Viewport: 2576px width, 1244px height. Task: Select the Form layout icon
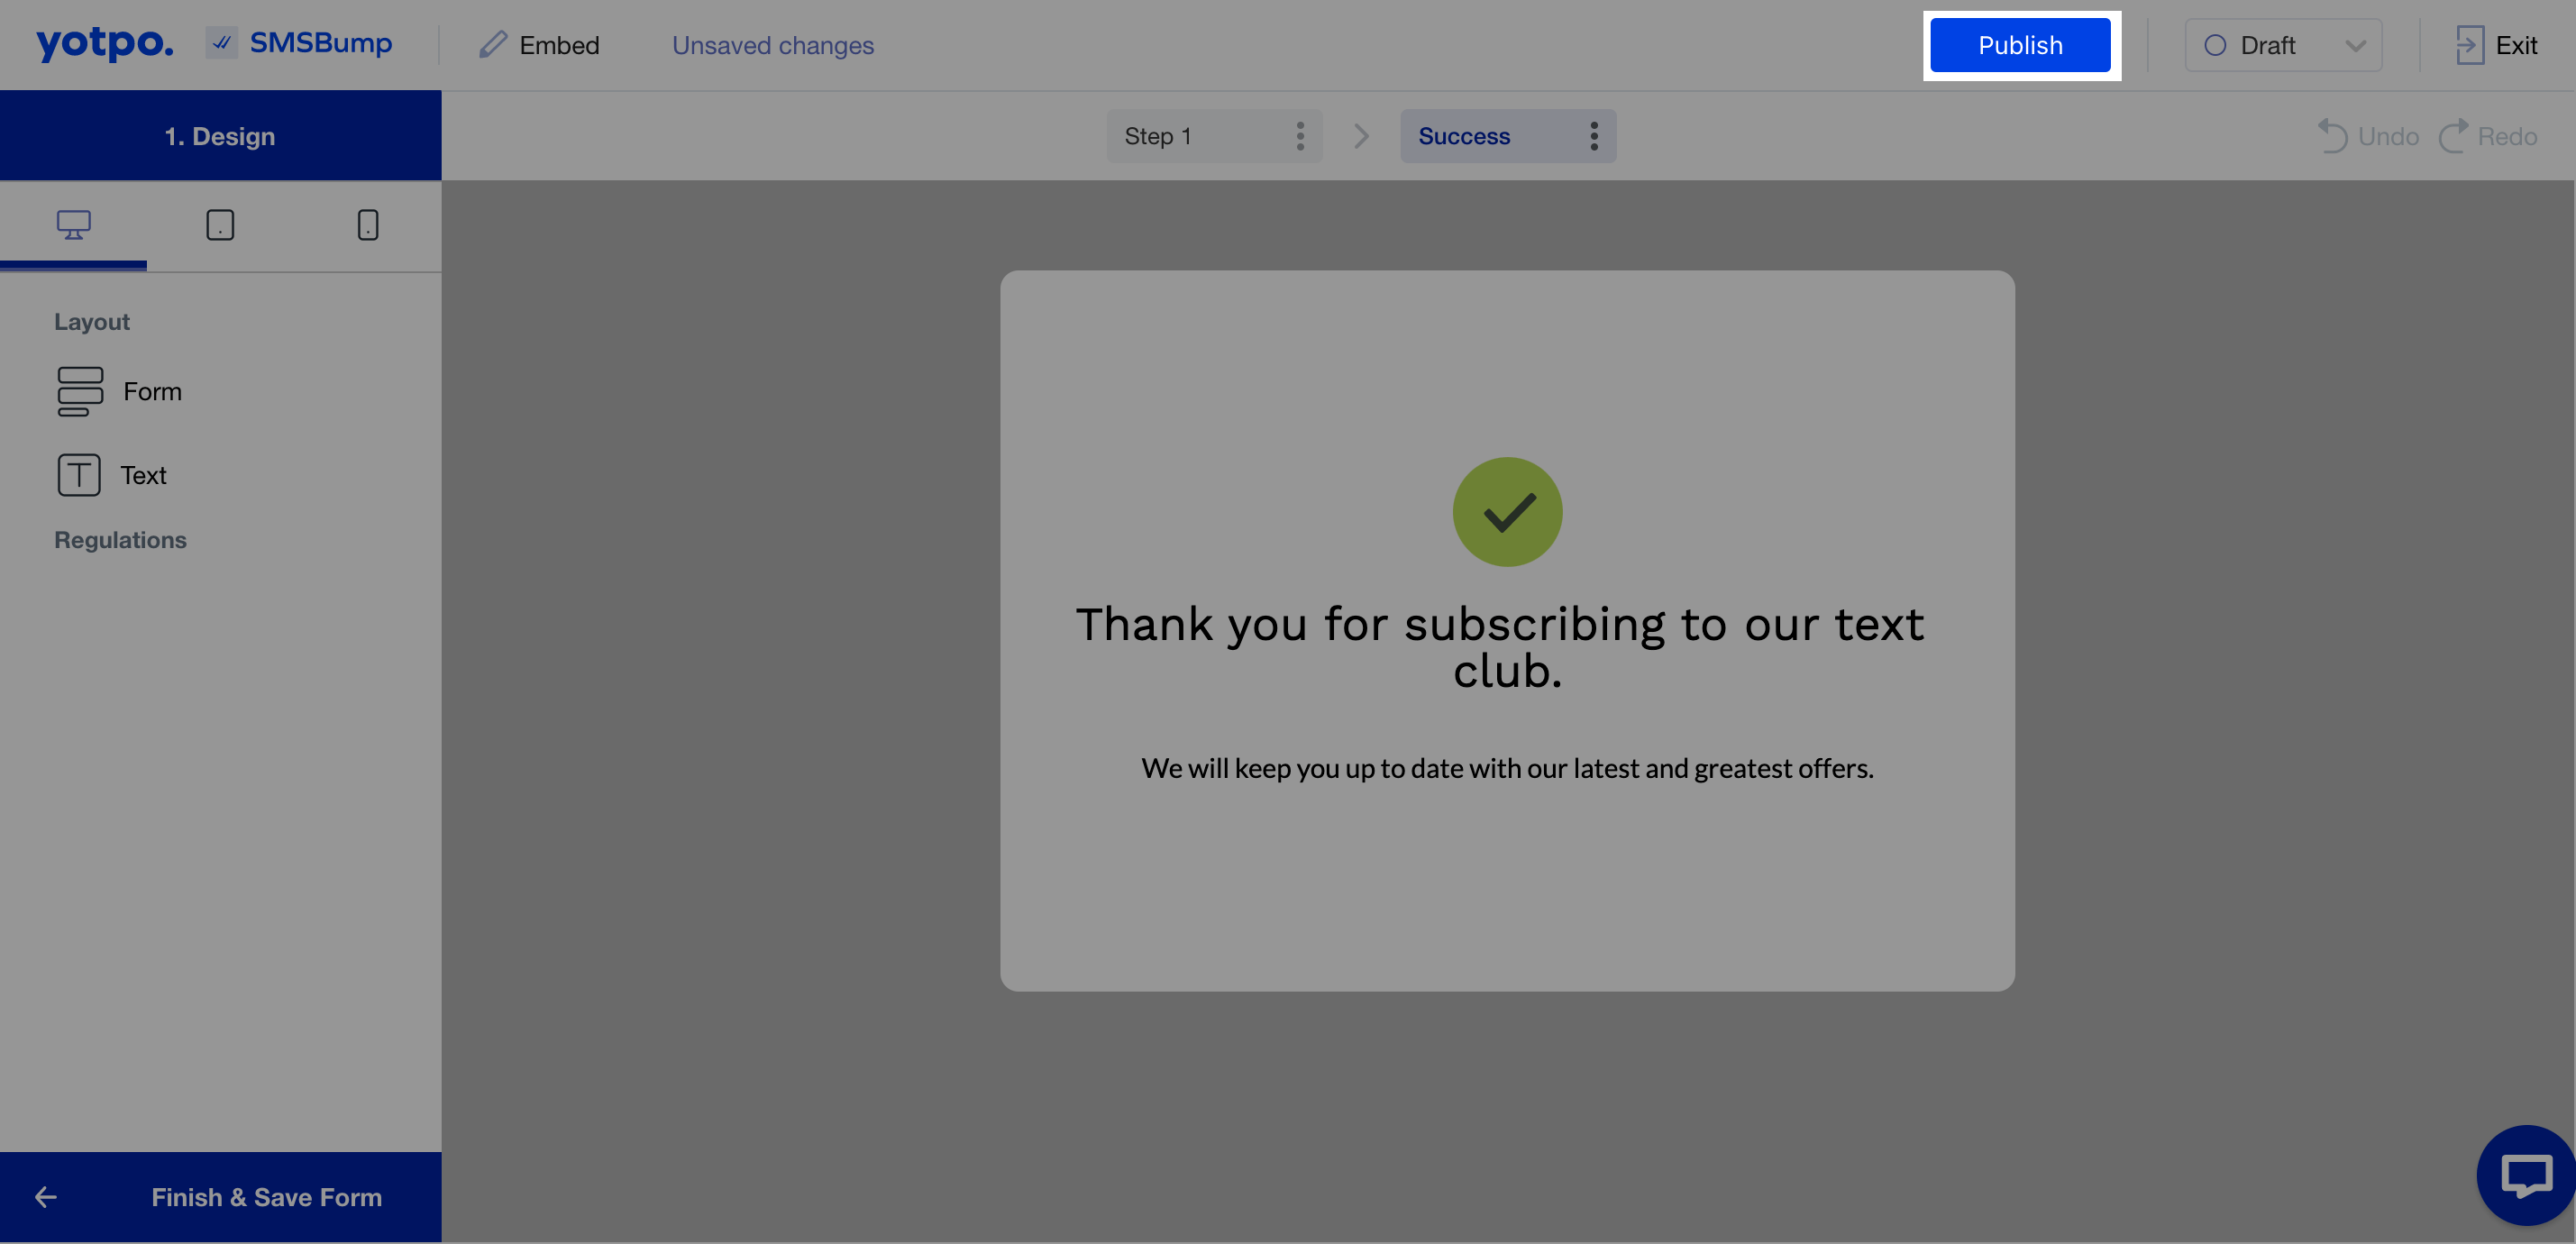(80, 391)
